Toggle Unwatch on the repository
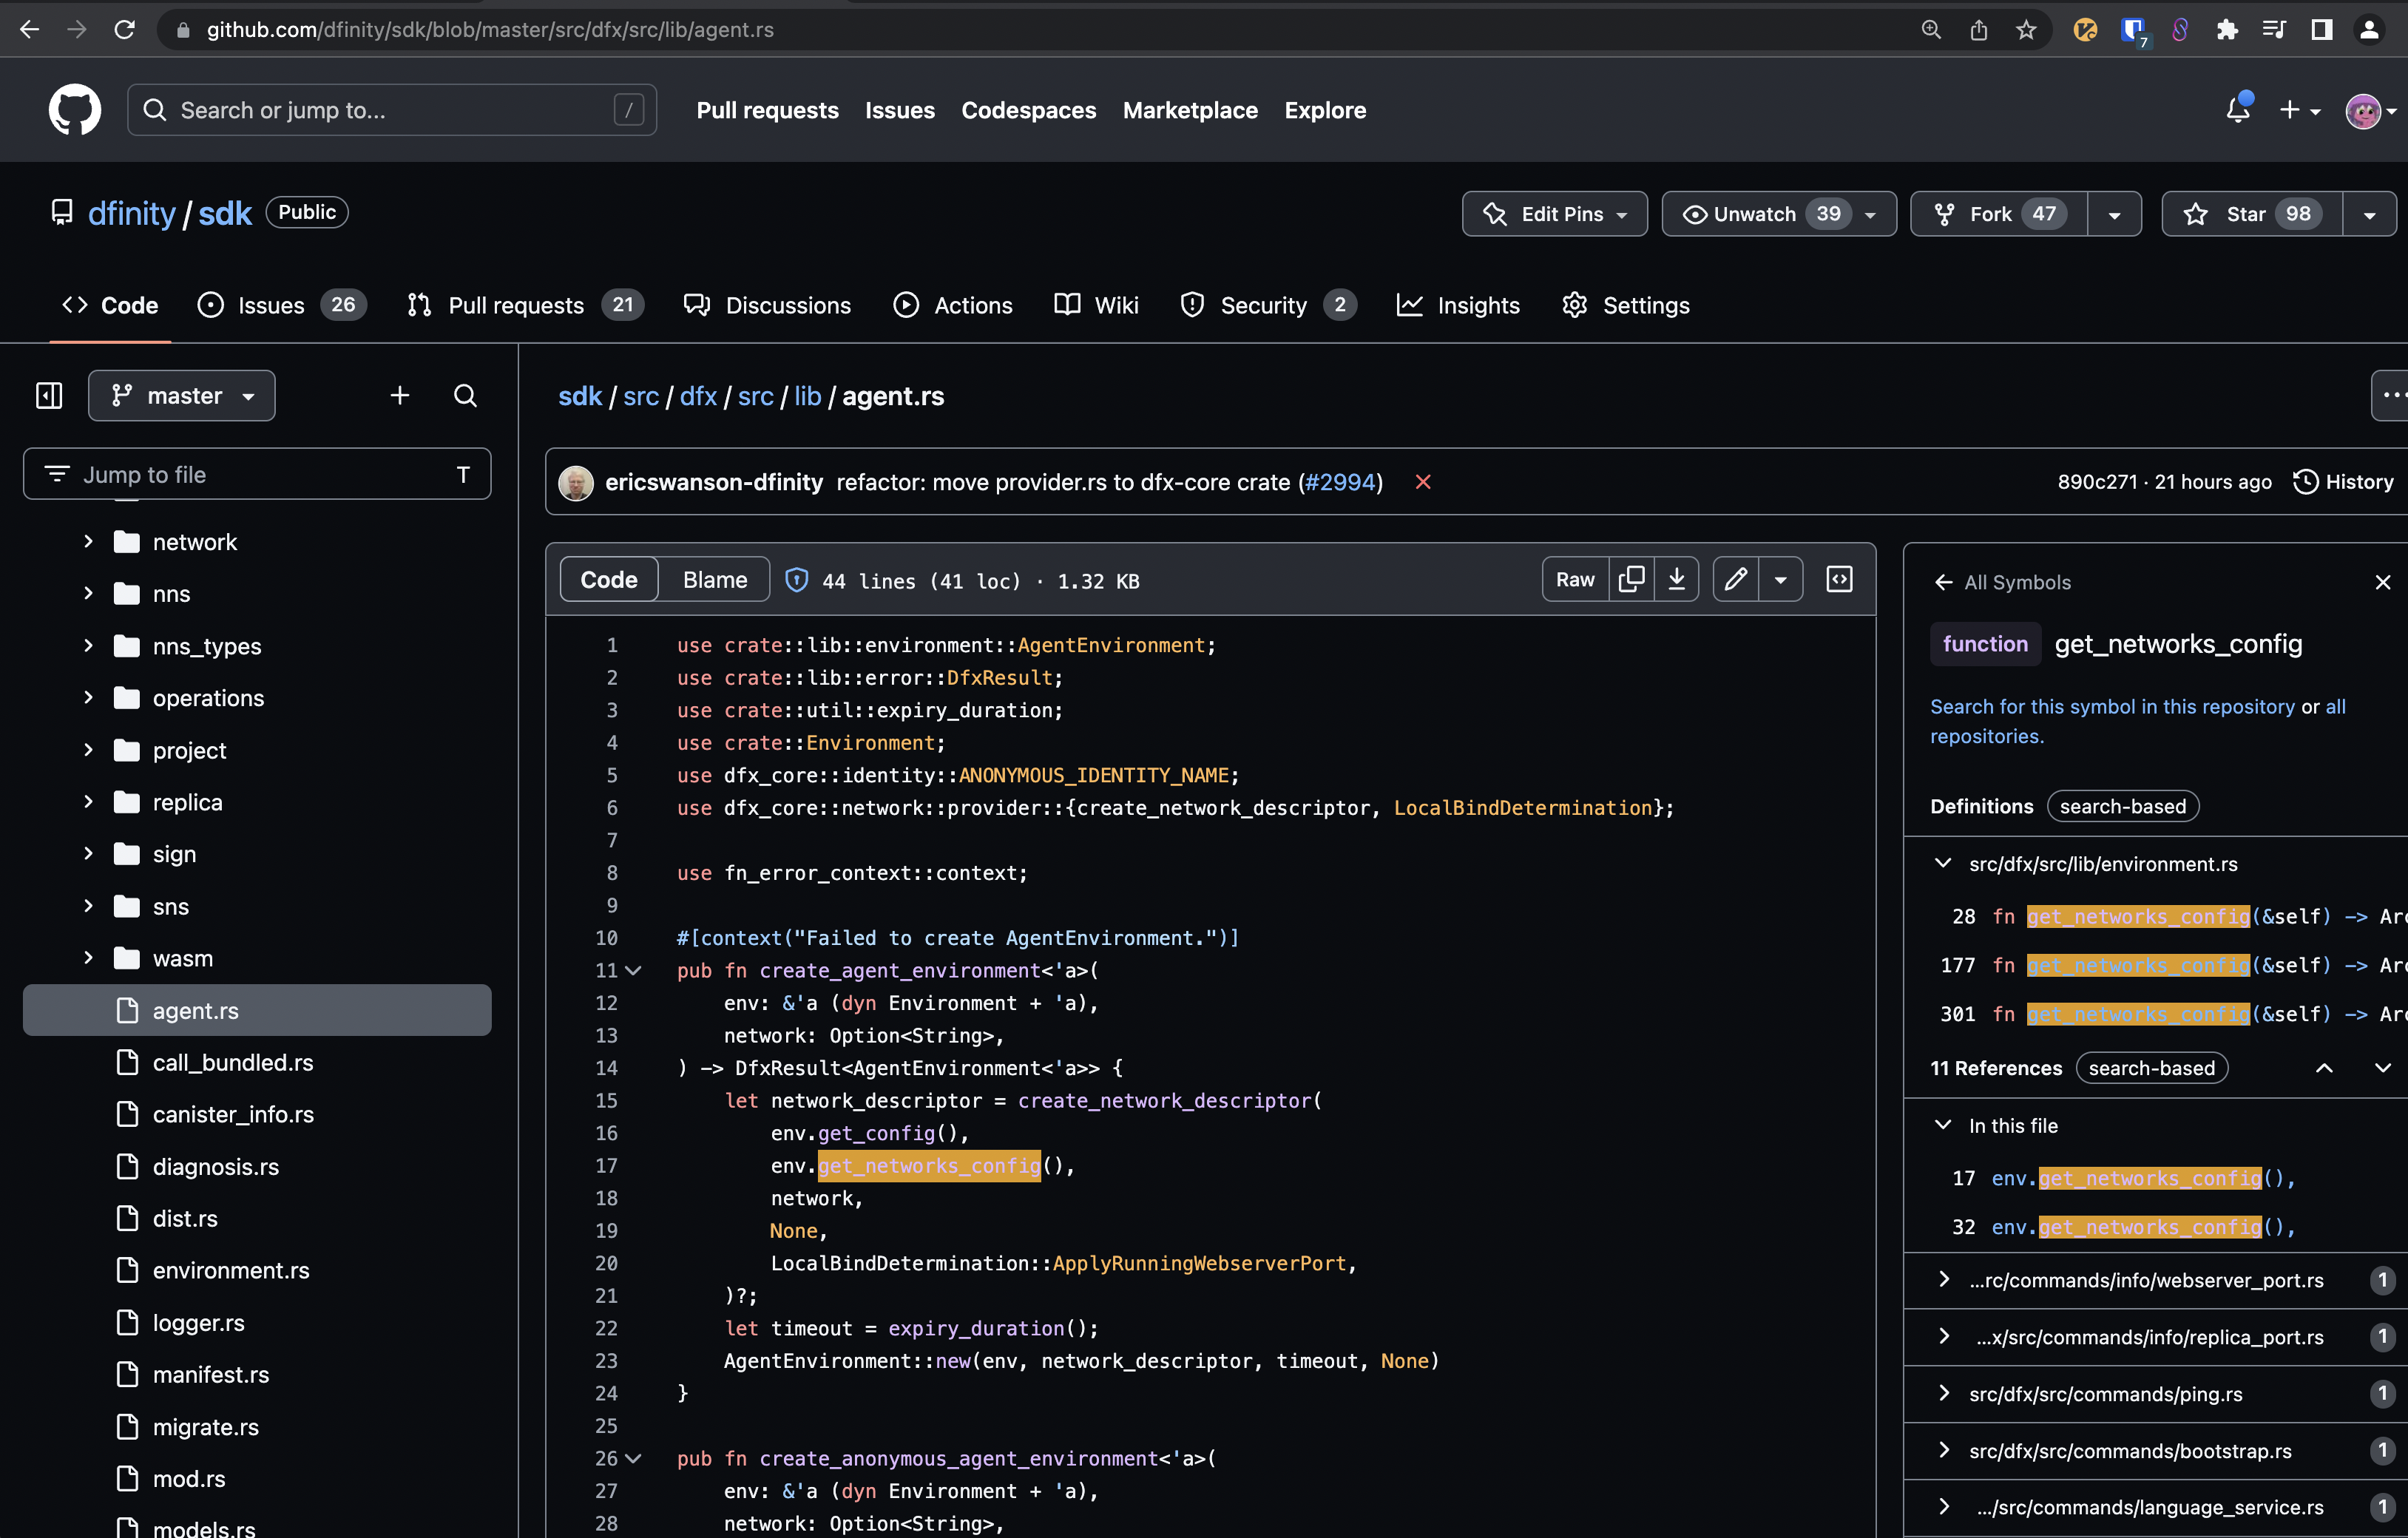 [x=1755, y=214]
